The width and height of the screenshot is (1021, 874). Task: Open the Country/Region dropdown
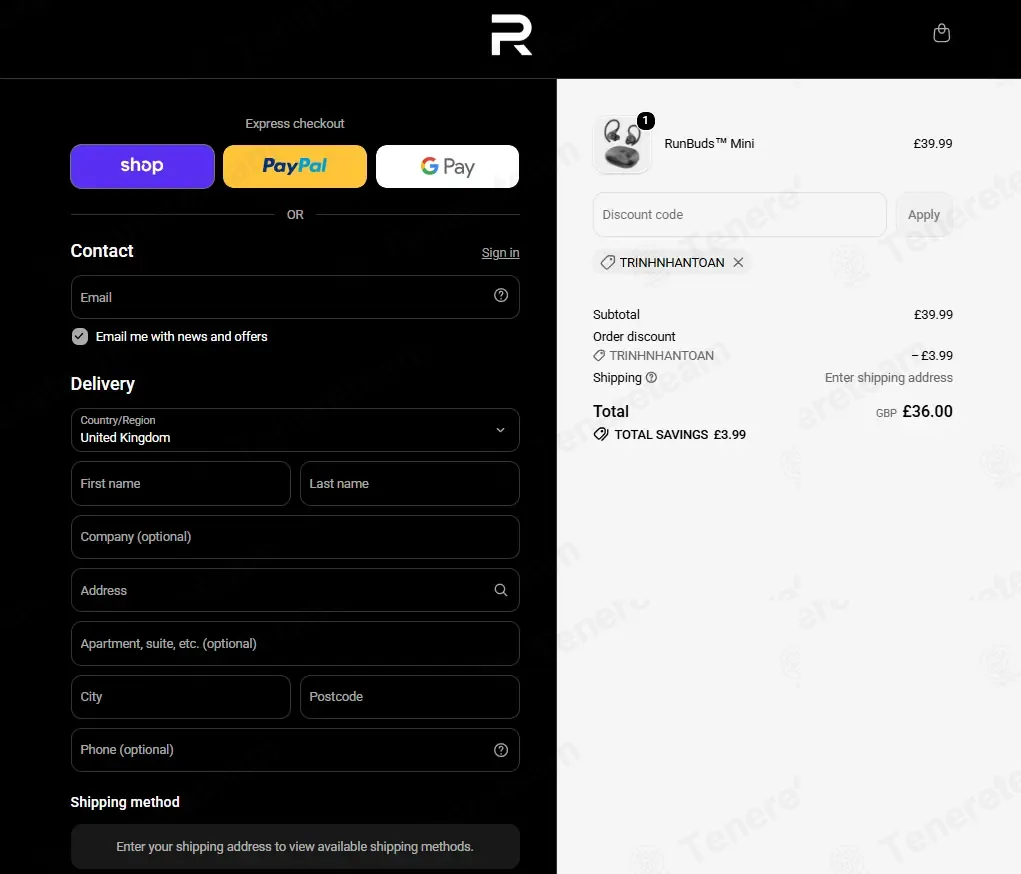click(x=295, y=430)
